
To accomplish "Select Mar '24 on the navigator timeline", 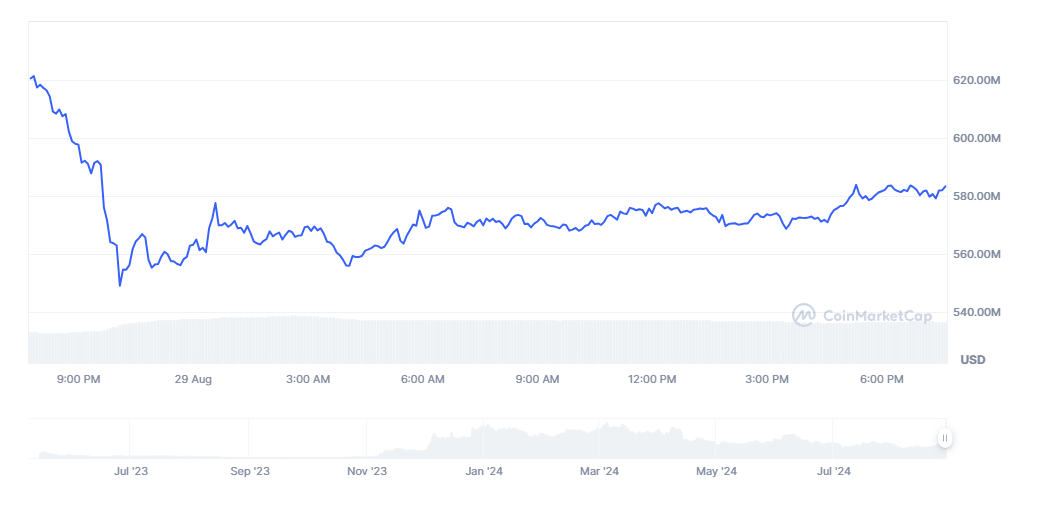I will point(600,472).
